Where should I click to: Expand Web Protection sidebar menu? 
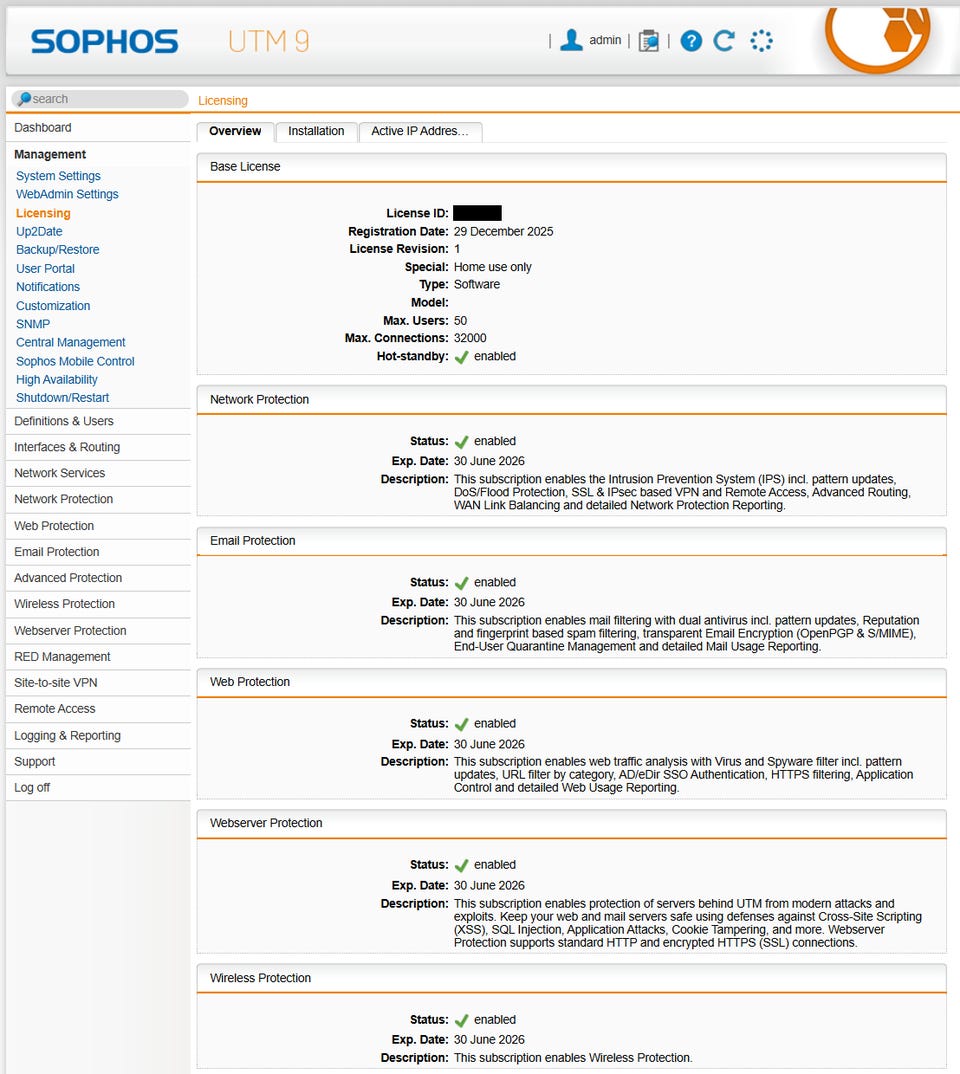coord(98,526)
